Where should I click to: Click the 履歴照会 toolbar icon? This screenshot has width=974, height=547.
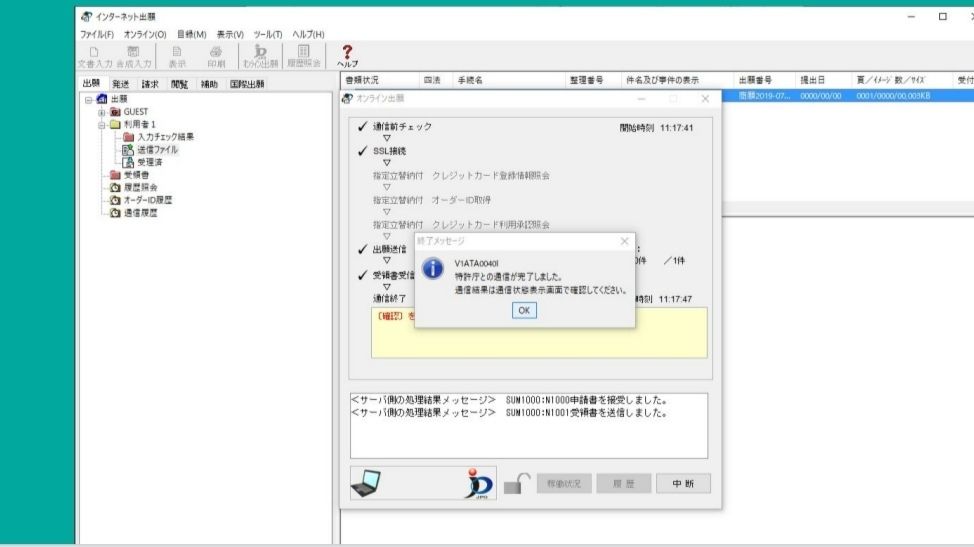coord(302,56)
